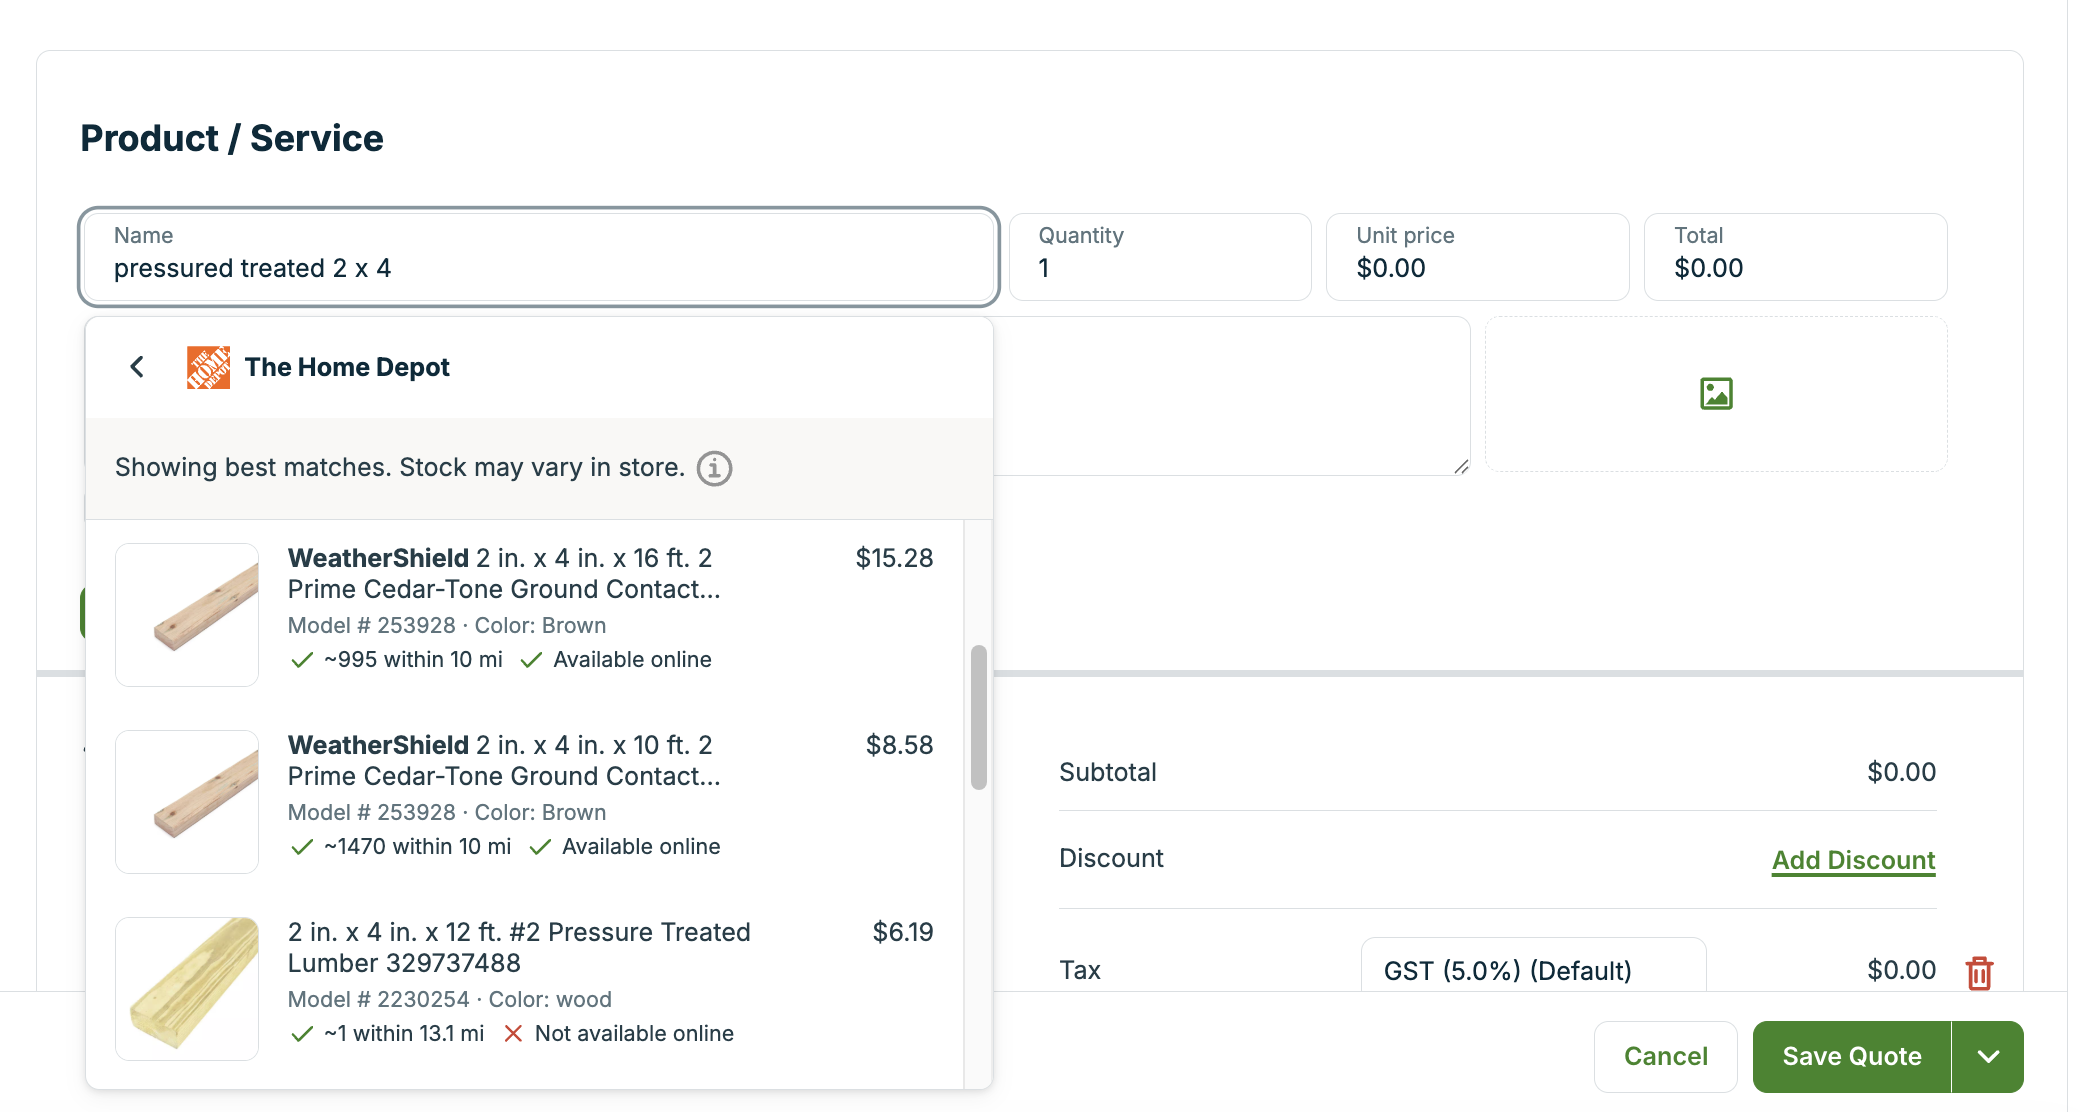Click the Save Quote button
The width and height of the screenshot is (2088, 1112).
click(1851, 1057)
